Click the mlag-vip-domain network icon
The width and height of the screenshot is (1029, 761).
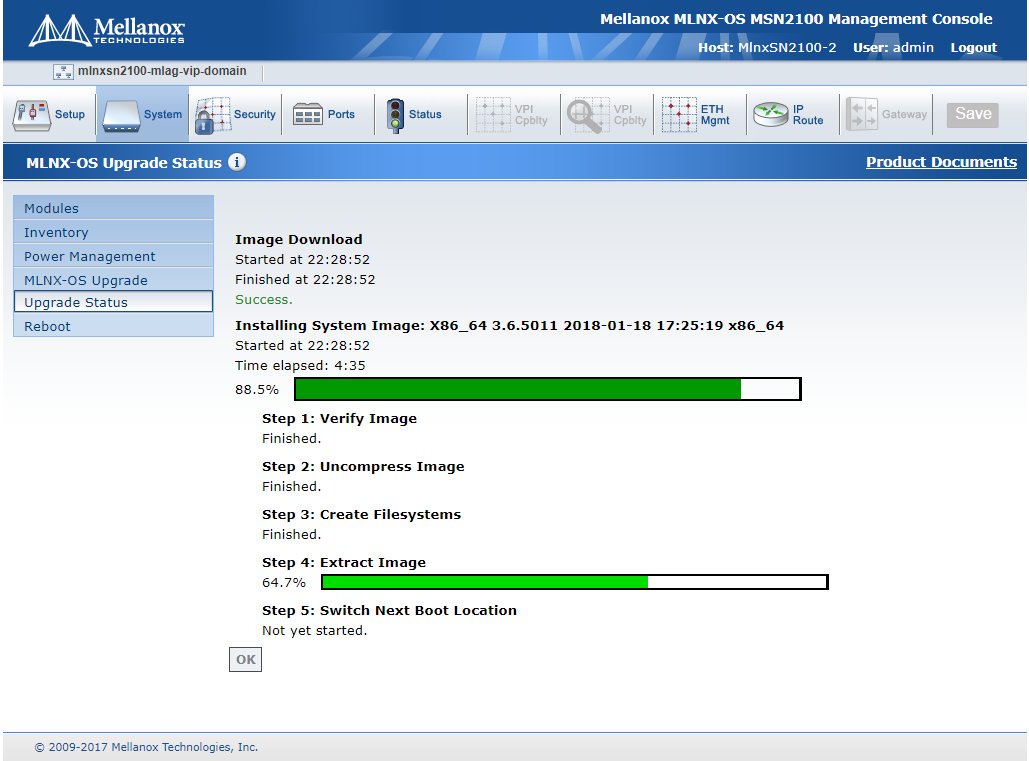point(63,72)
